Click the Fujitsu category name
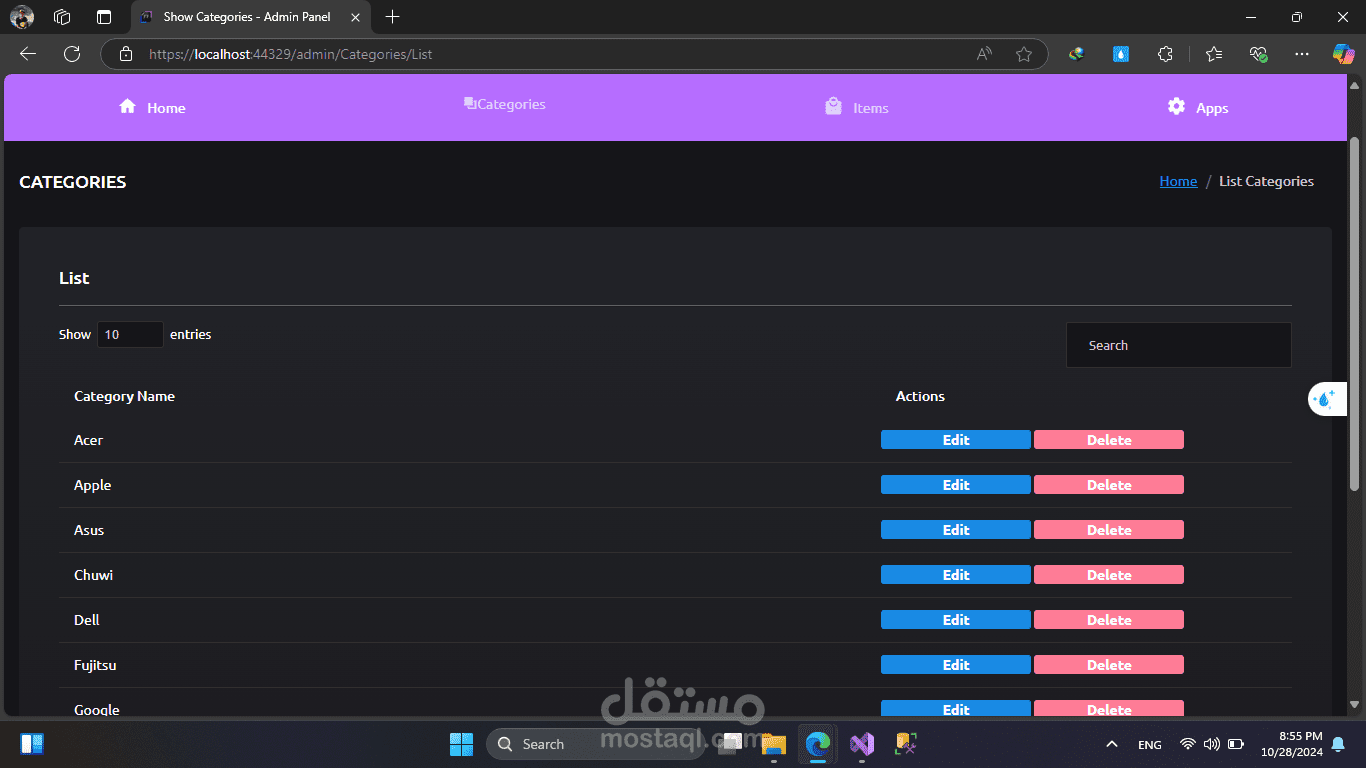The image size is (1366, 768). pyautogui.click(x=95, y=665)
